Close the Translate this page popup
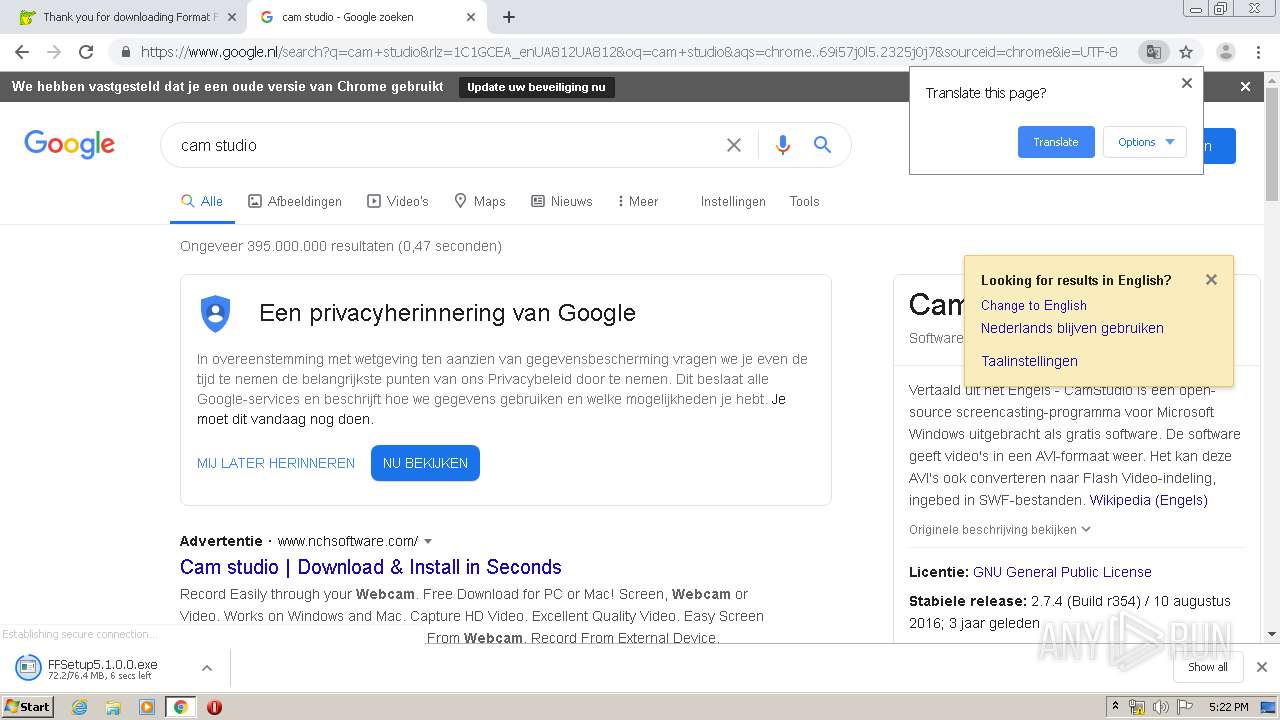This screenshot has height=720, width=1280. (x=1187, y=83)
